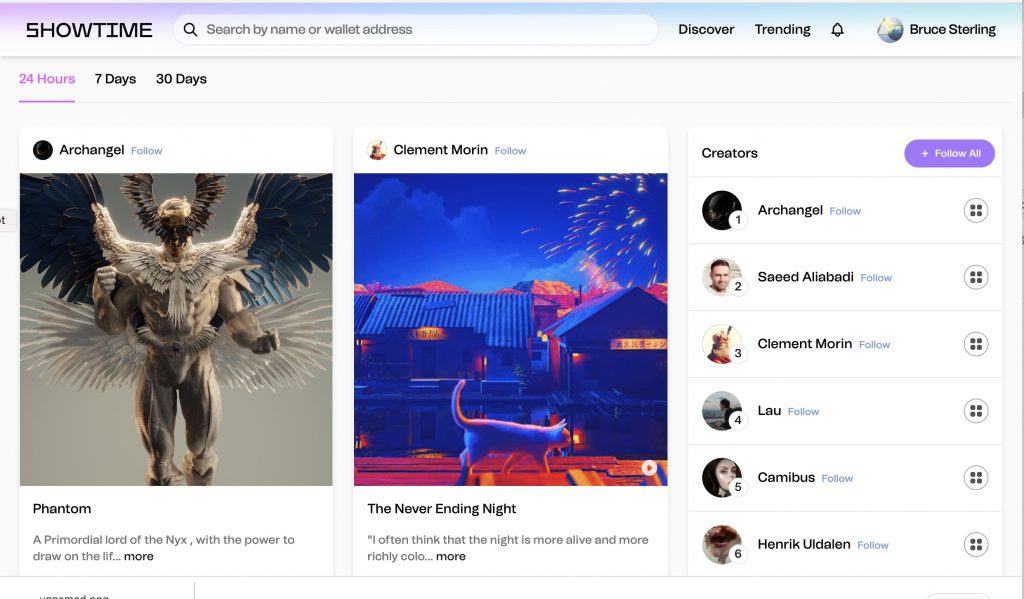Open the Trending page
Viewport: 1024px width, 599px height.
(x=782, y=29)
